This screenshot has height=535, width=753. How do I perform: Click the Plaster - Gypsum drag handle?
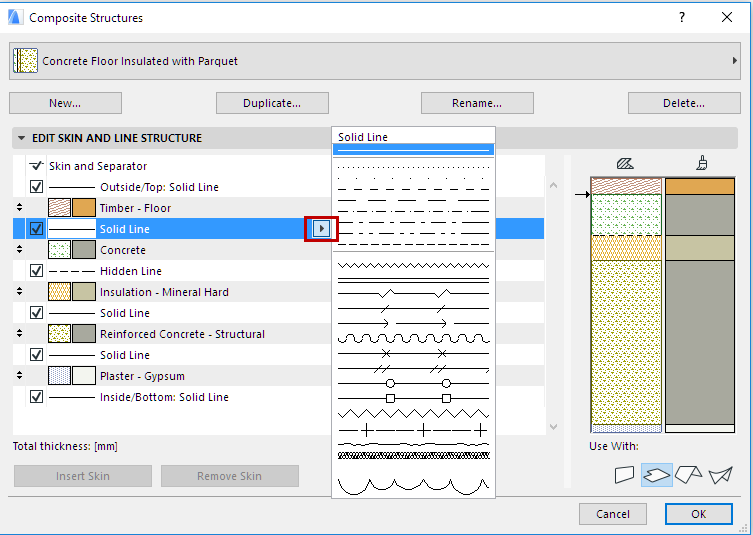point(19,375)
